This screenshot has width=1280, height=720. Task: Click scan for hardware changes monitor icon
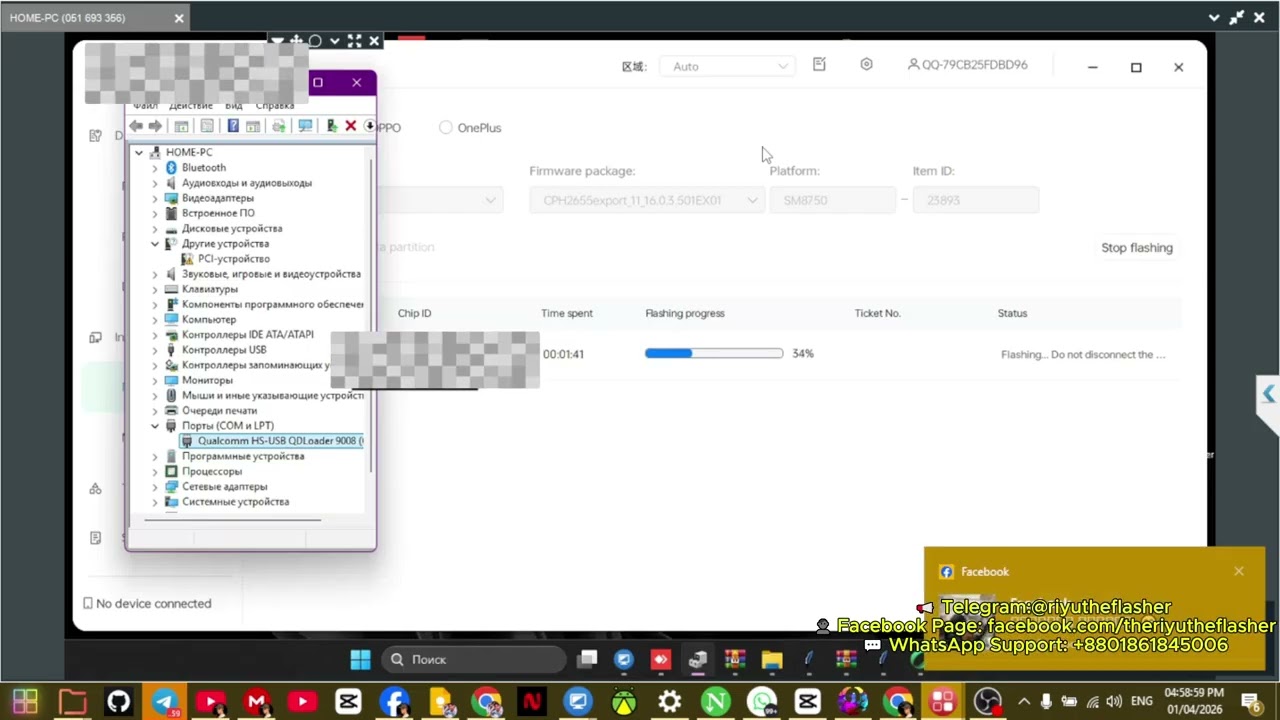305,126
